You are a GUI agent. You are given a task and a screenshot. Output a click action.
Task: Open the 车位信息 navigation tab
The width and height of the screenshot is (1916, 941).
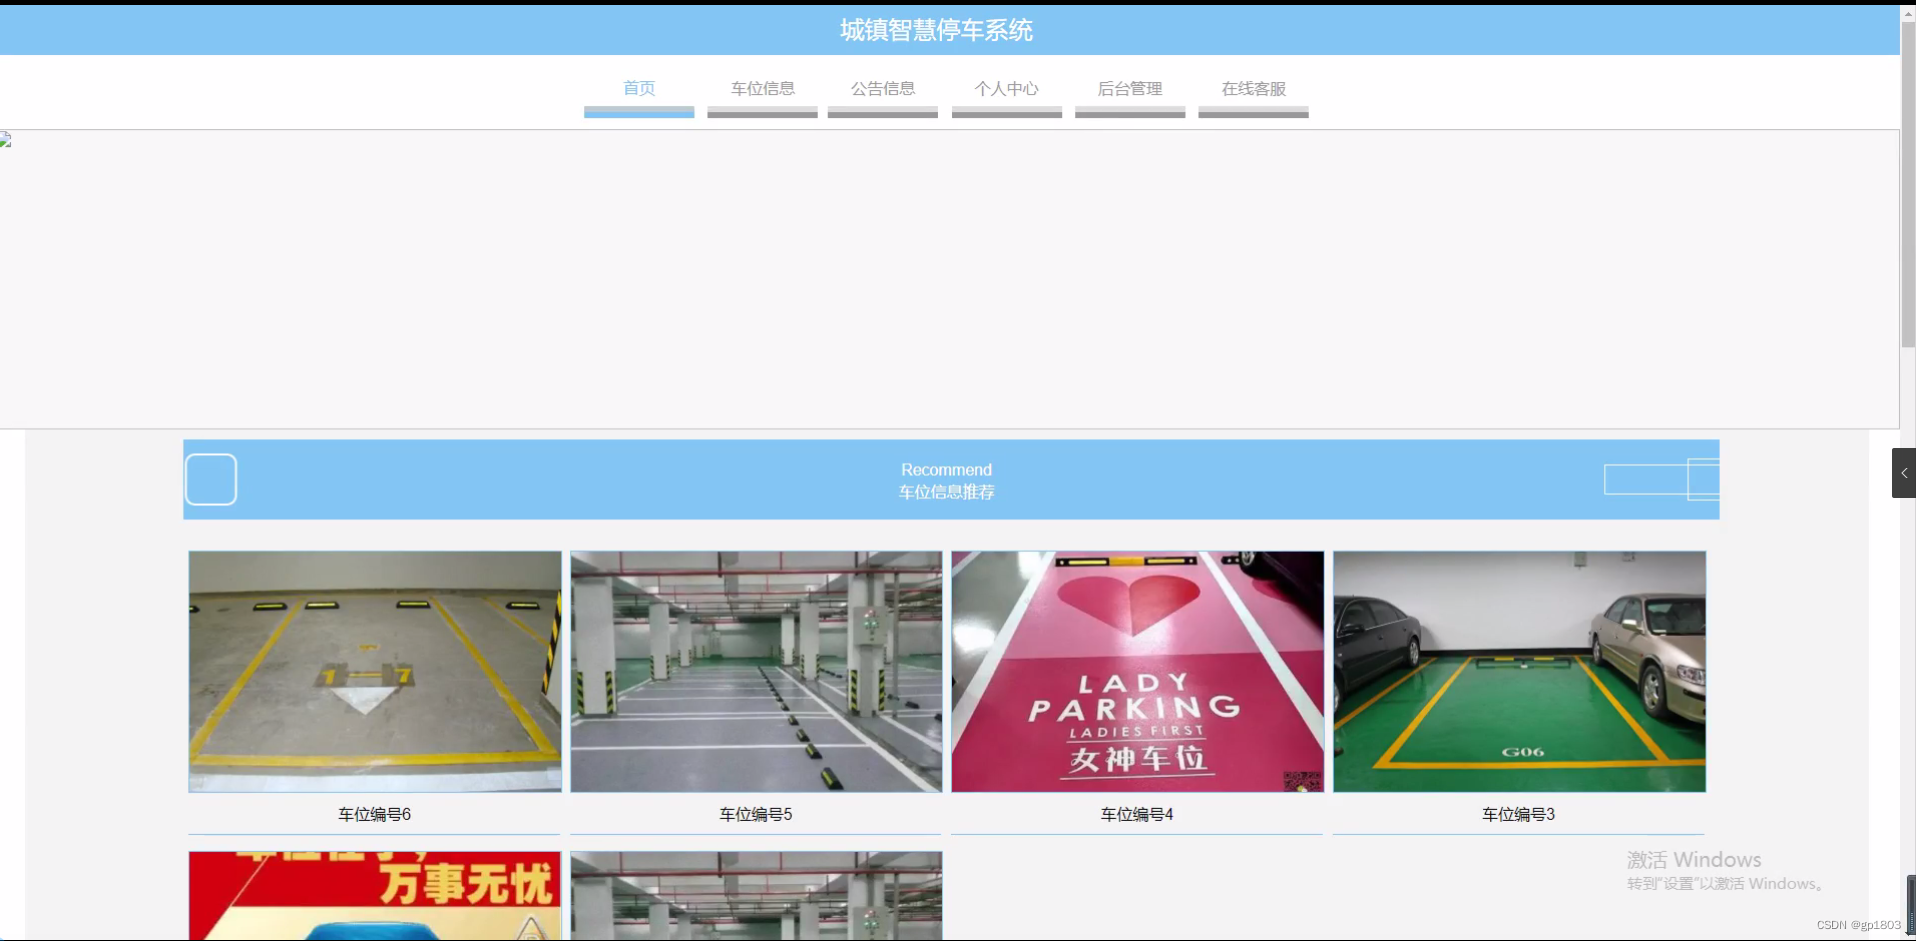(x=762, y=89)
